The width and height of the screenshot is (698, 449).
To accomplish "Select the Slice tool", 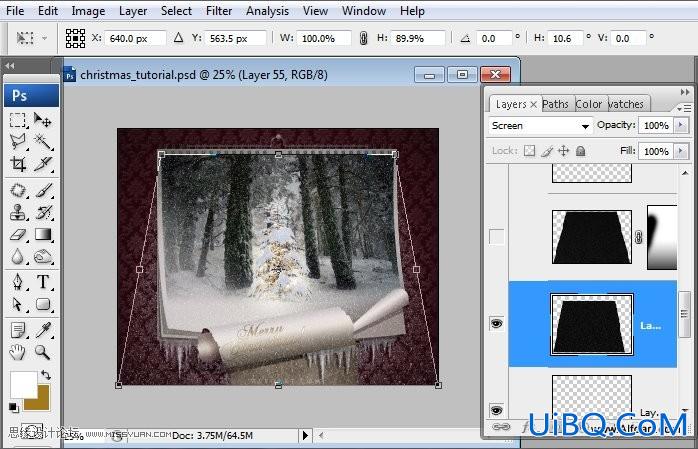I will pos(43,164).
